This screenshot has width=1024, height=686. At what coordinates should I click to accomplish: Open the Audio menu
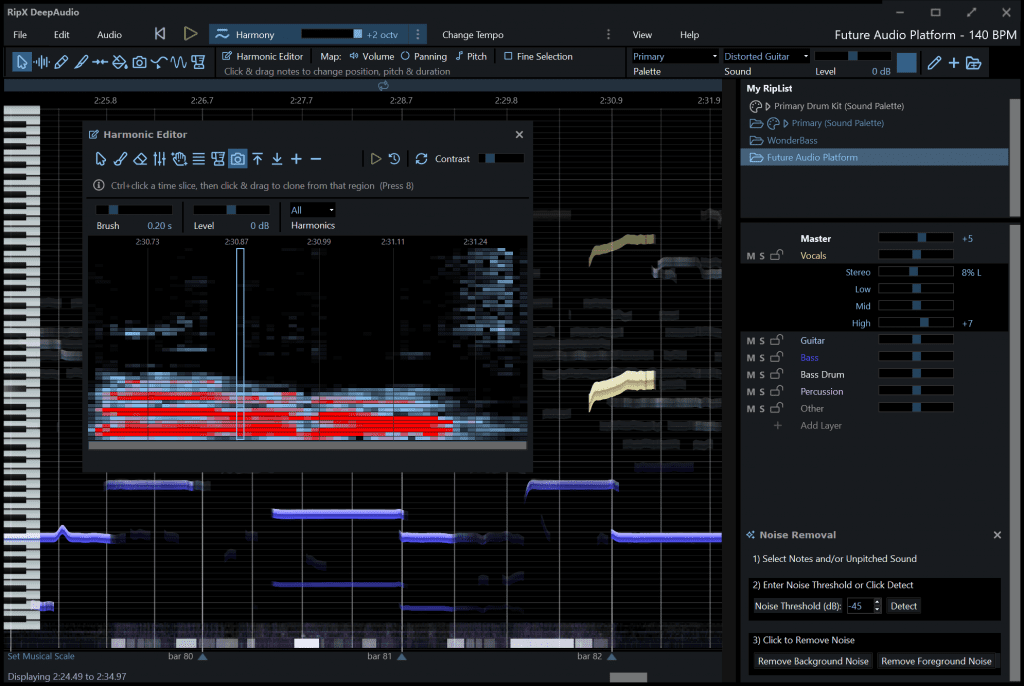click(109, 35)
